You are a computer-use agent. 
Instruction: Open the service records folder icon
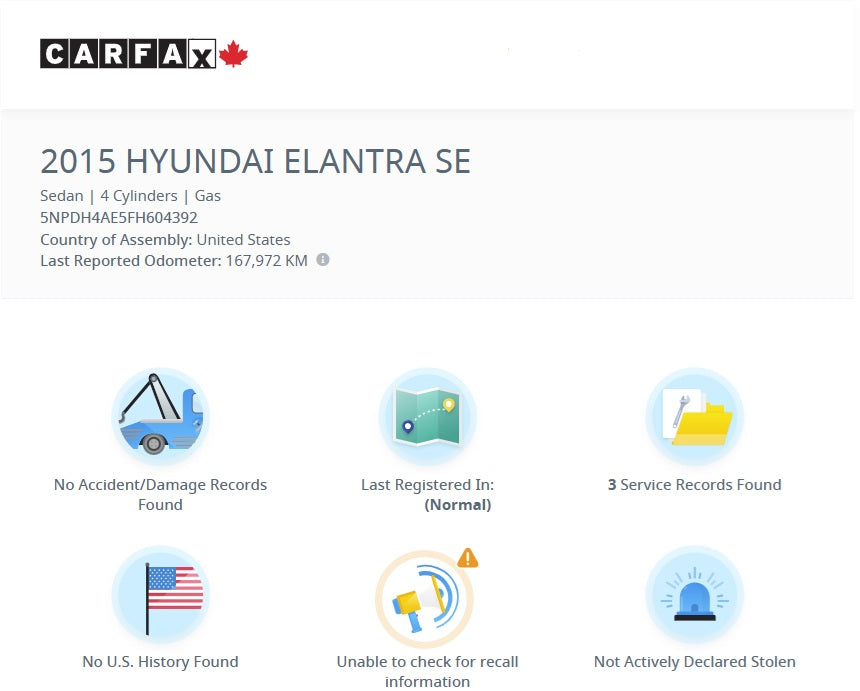click(694, 416)
